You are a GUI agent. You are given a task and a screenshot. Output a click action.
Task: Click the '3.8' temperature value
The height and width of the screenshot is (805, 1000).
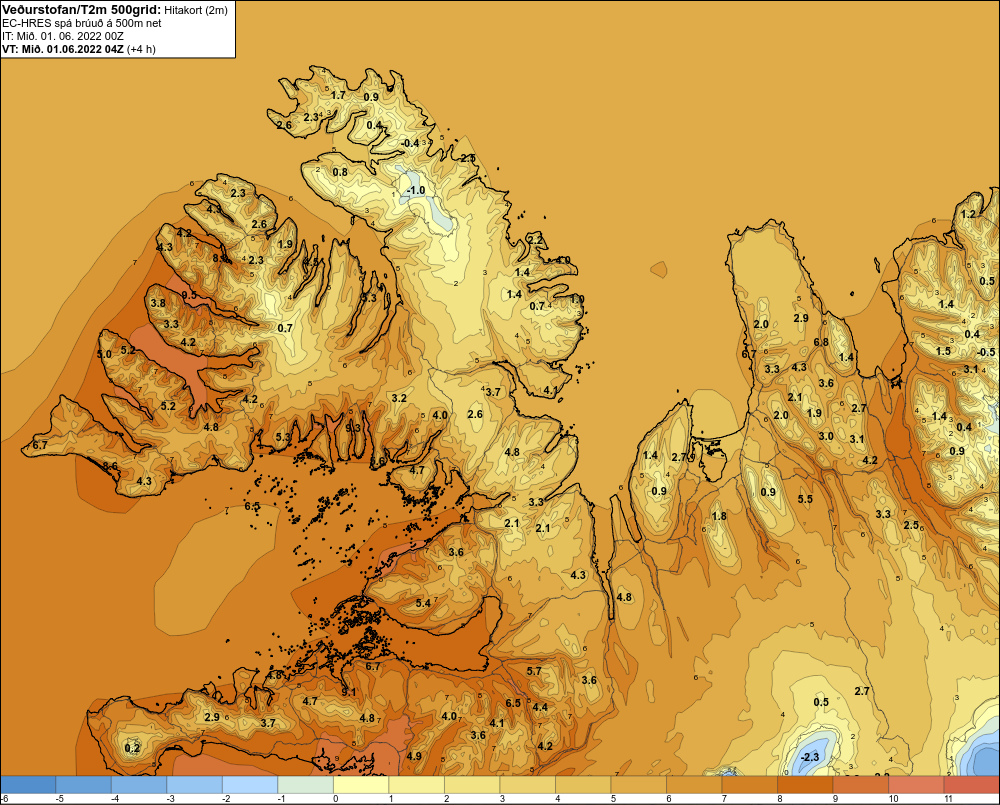coord(158,303)
